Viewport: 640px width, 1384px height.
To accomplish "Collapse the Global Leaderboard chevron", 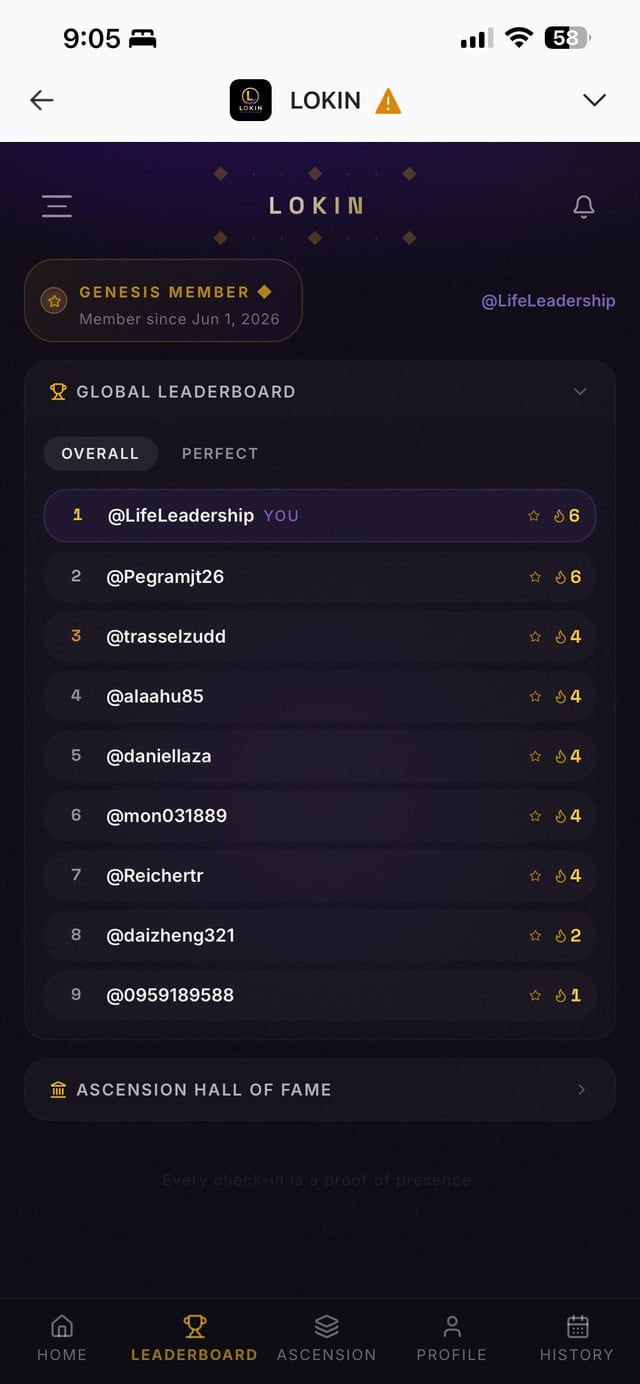I will (x=580, y=392).
